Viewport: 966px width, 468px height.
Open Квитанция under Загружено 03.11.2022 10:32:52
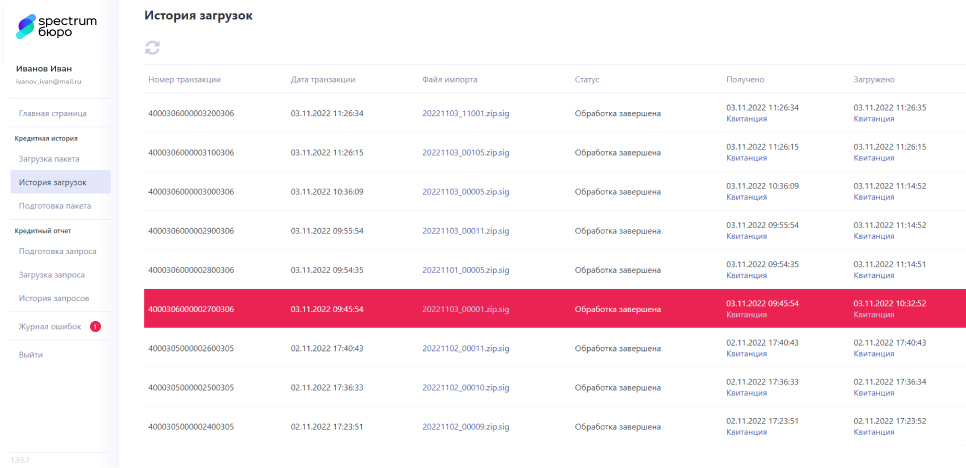pyautogui.click(x=874, y=315)
